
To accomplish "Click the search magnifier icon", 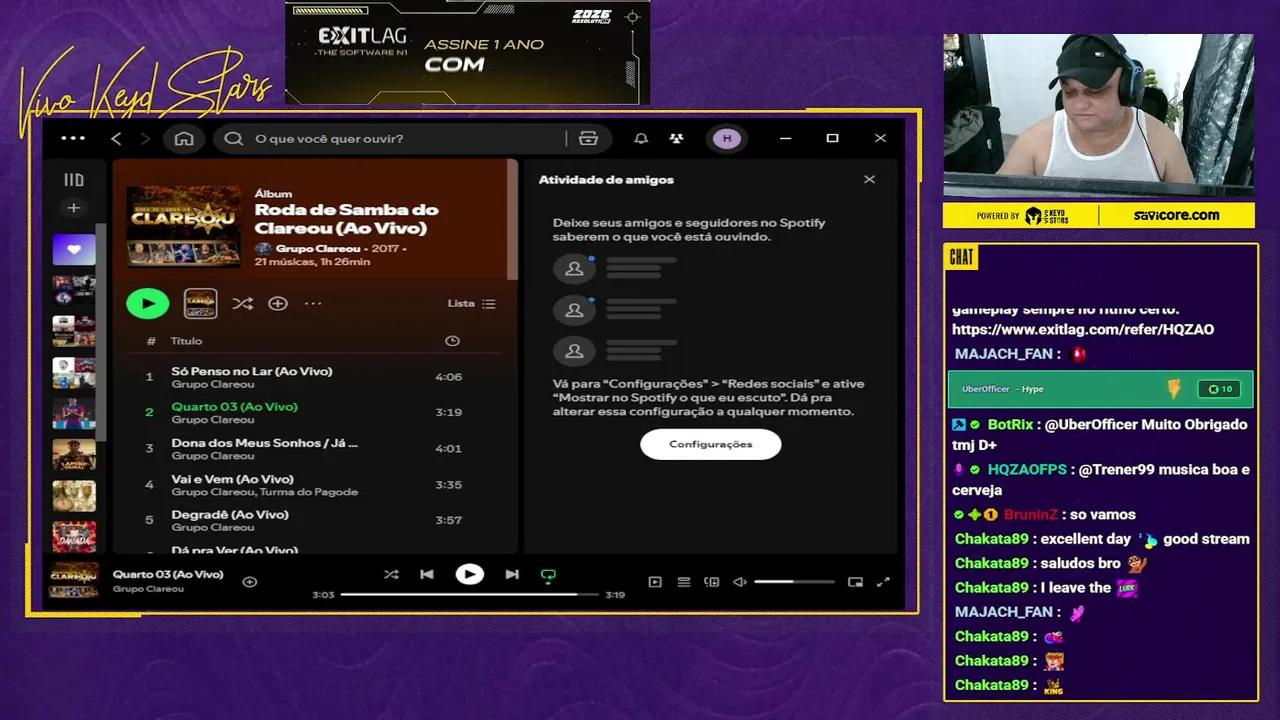I will (234, 138).
